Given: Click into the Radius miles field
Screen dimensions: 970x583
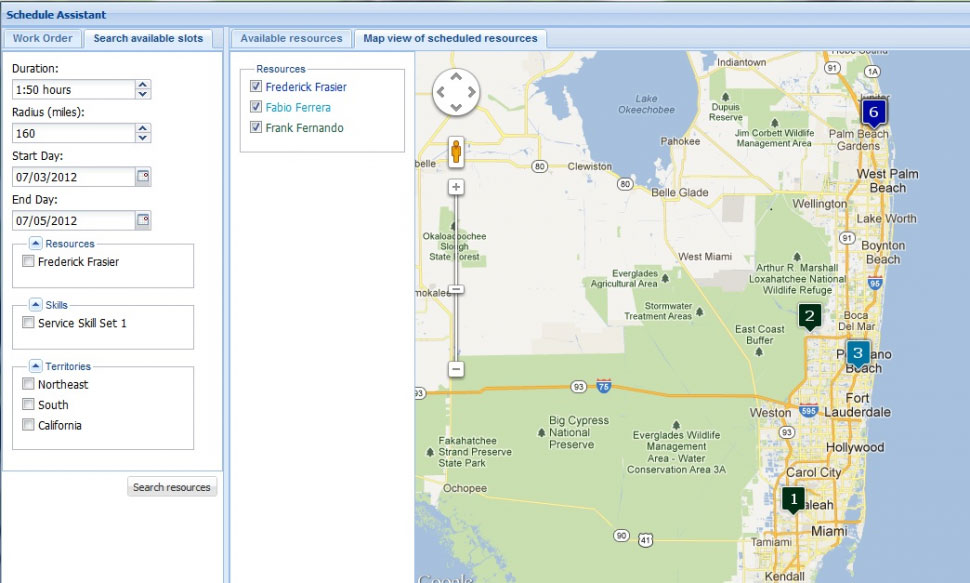Looking at the screenshot, I should pos(74,133).
